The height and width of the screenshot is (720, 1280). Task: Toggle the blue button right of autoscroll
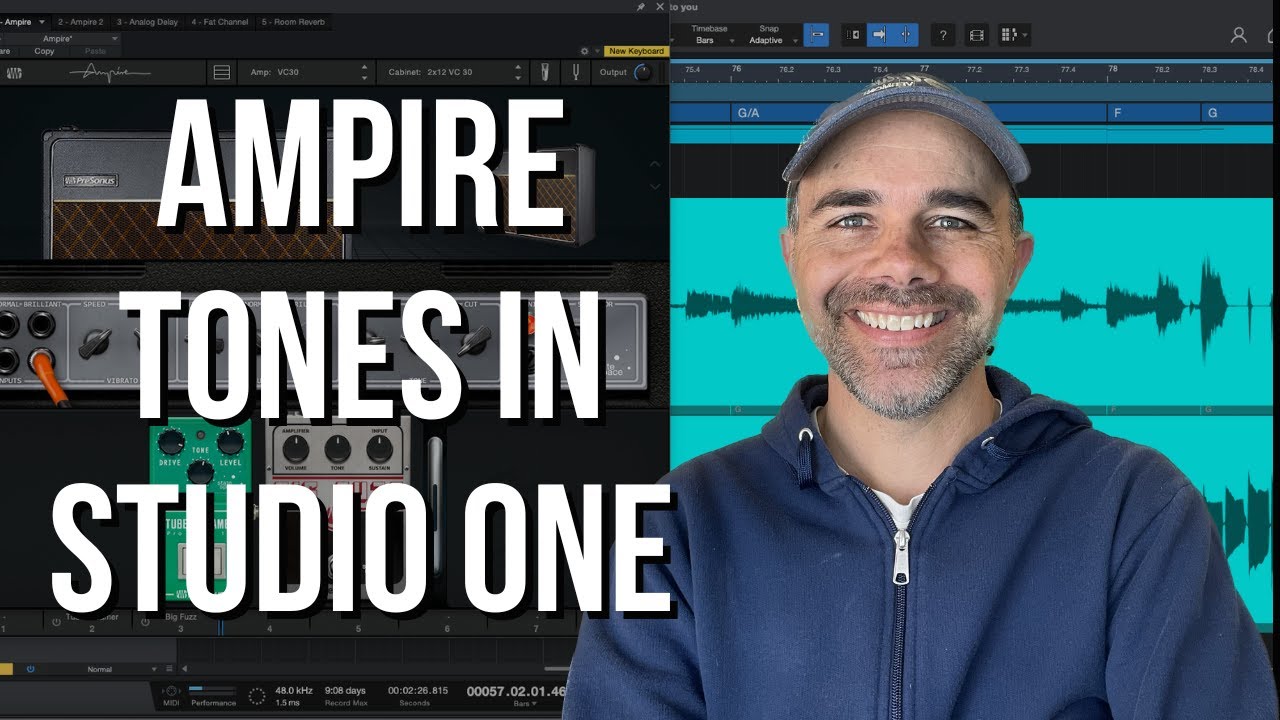[x=905, y=35]
